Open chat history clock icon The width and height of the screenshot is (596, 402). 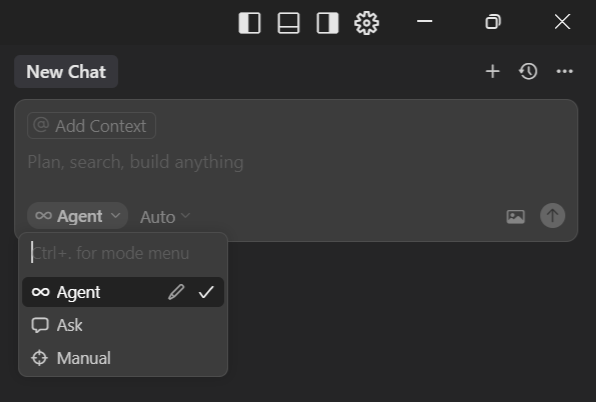(528, 71)
